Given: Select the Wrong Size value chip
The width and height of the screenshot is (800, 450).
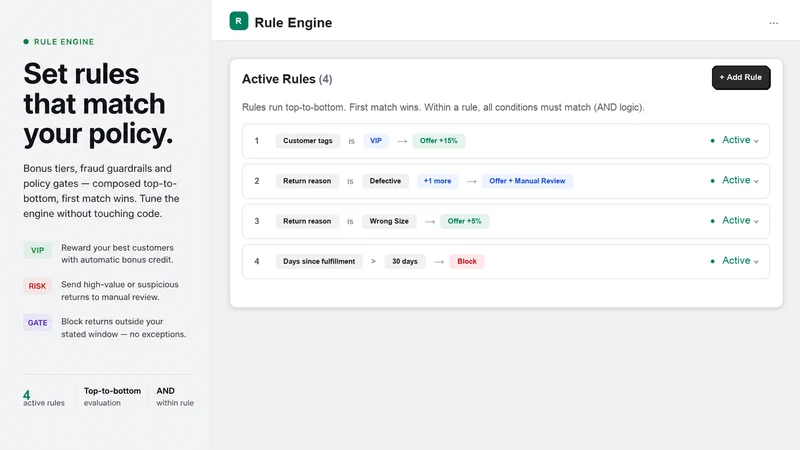Looking at the screenshot, I should coord(389,221).
